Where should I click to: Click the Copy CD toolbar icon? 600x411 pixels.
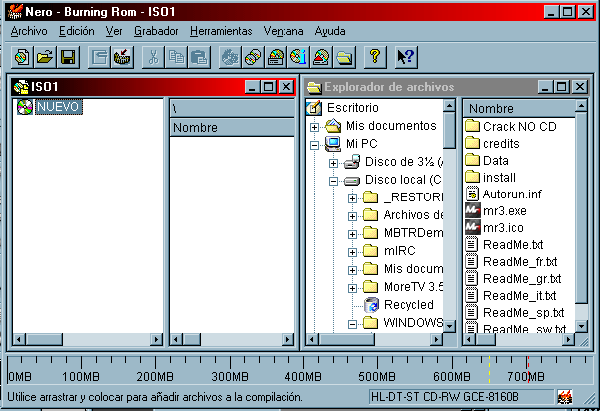coord(253,57)
